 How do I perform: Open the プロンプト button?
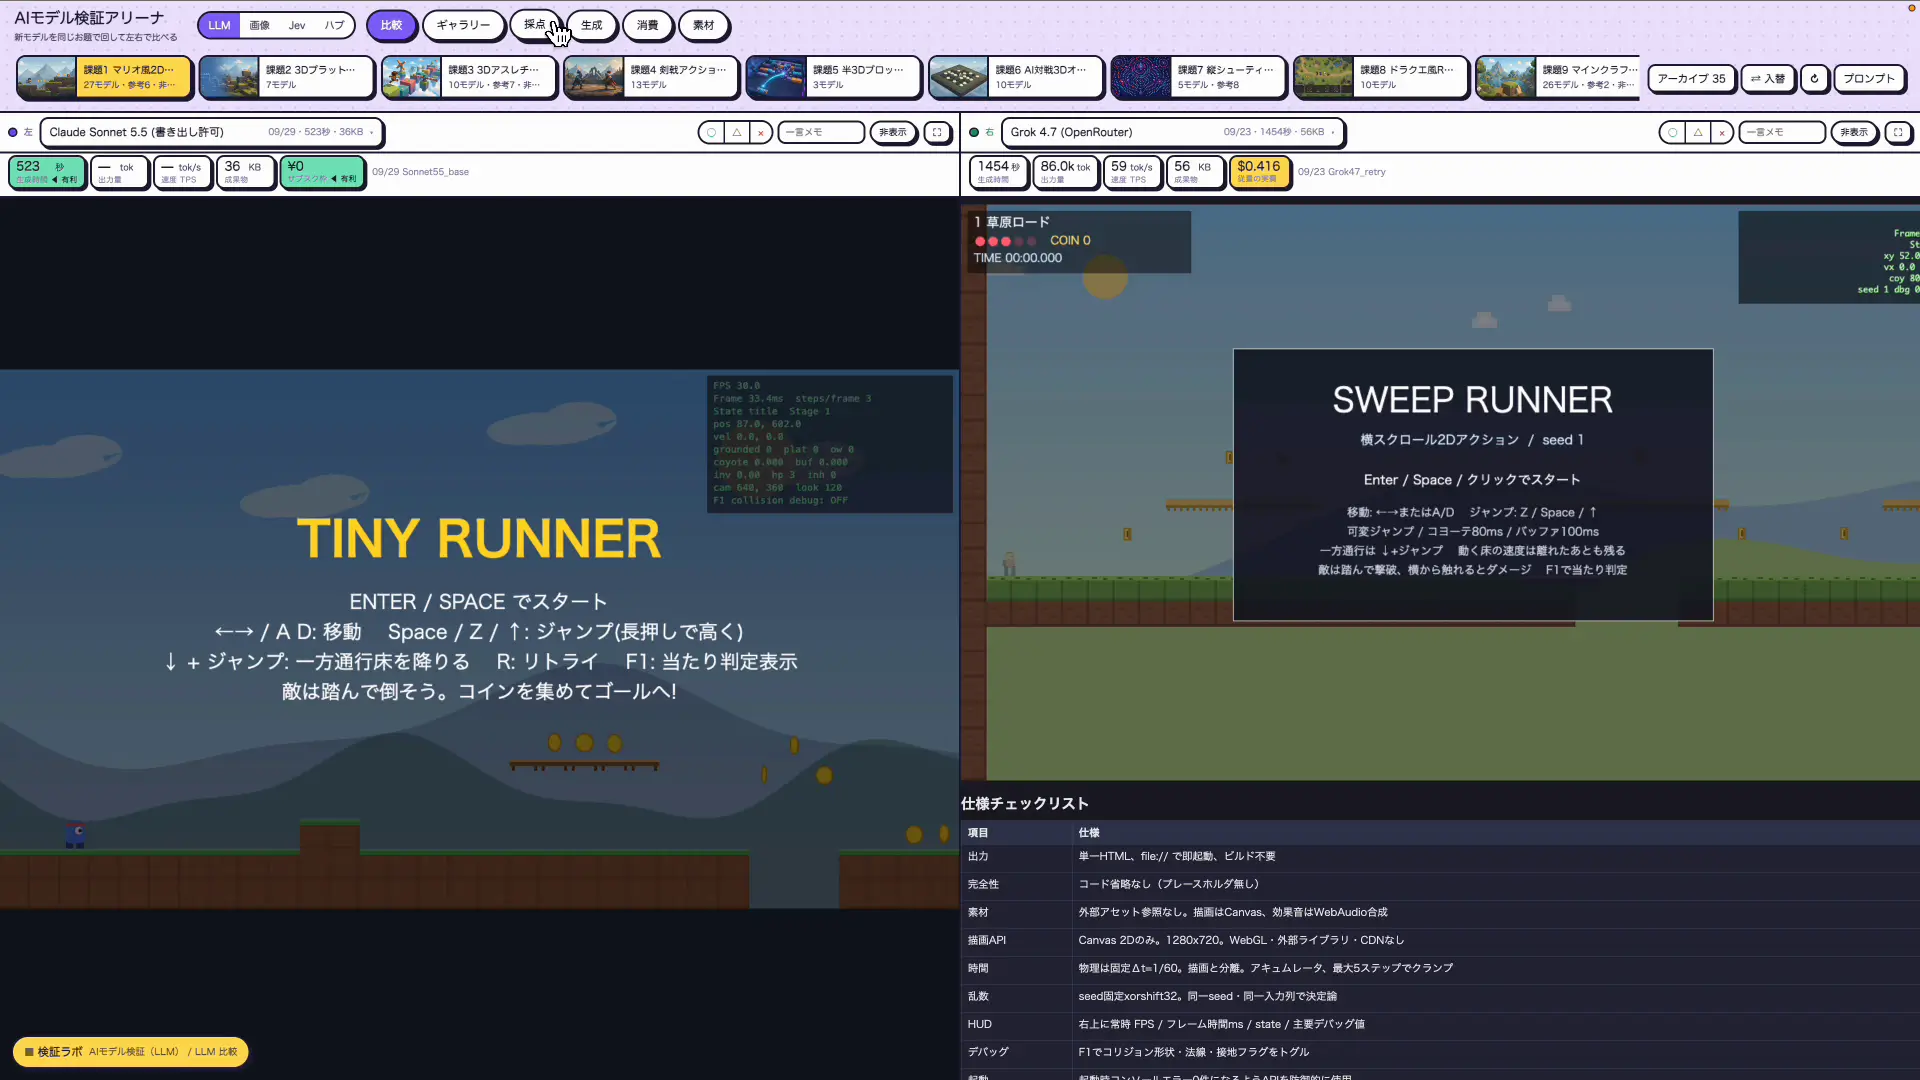coord(1869,79)
